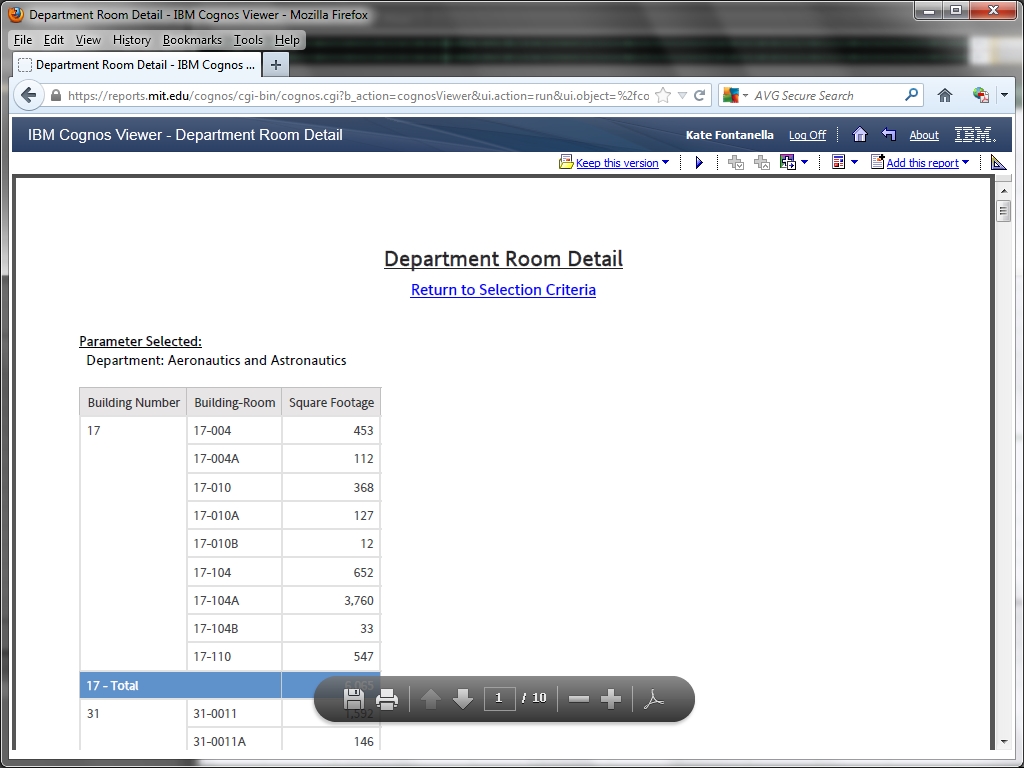Expand the Keep this version dropdown
The height and width of the screenshot is (768, 1024).
(666, 163)
